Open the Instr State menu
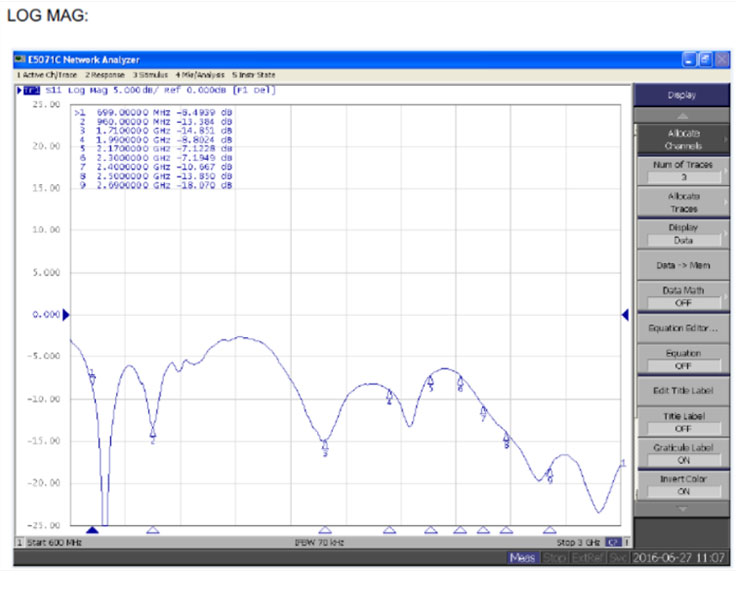Viewport: 750px width, 589px height. (254, 75)
